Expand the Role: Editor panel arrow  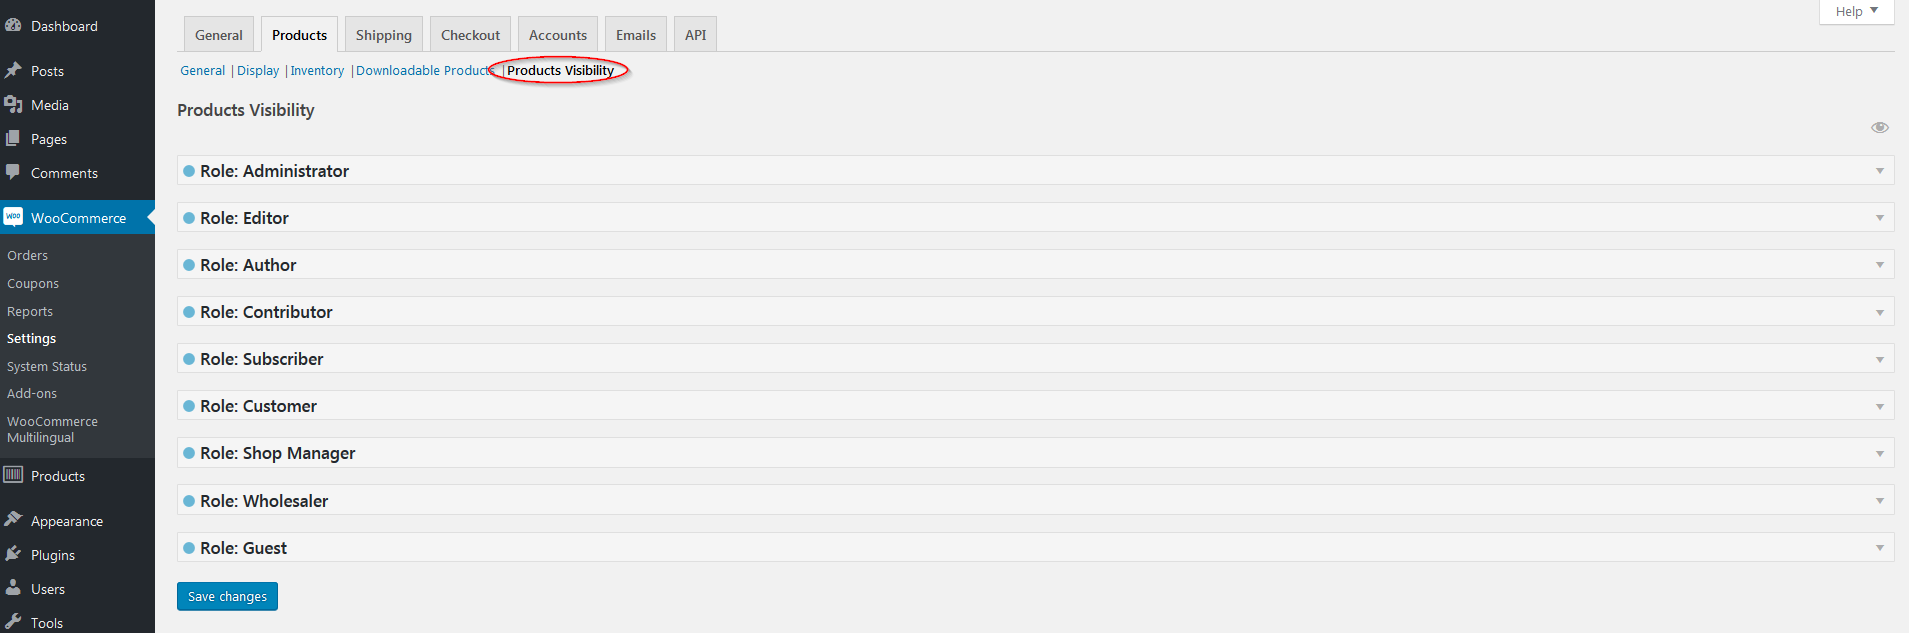pos(1879,218)
